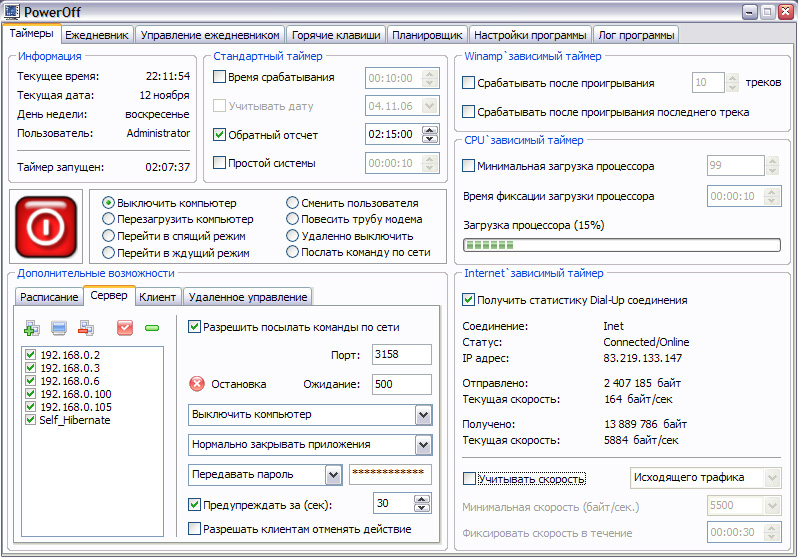Select Перезагрузить компьютер radio option

(x=109, y=219)
